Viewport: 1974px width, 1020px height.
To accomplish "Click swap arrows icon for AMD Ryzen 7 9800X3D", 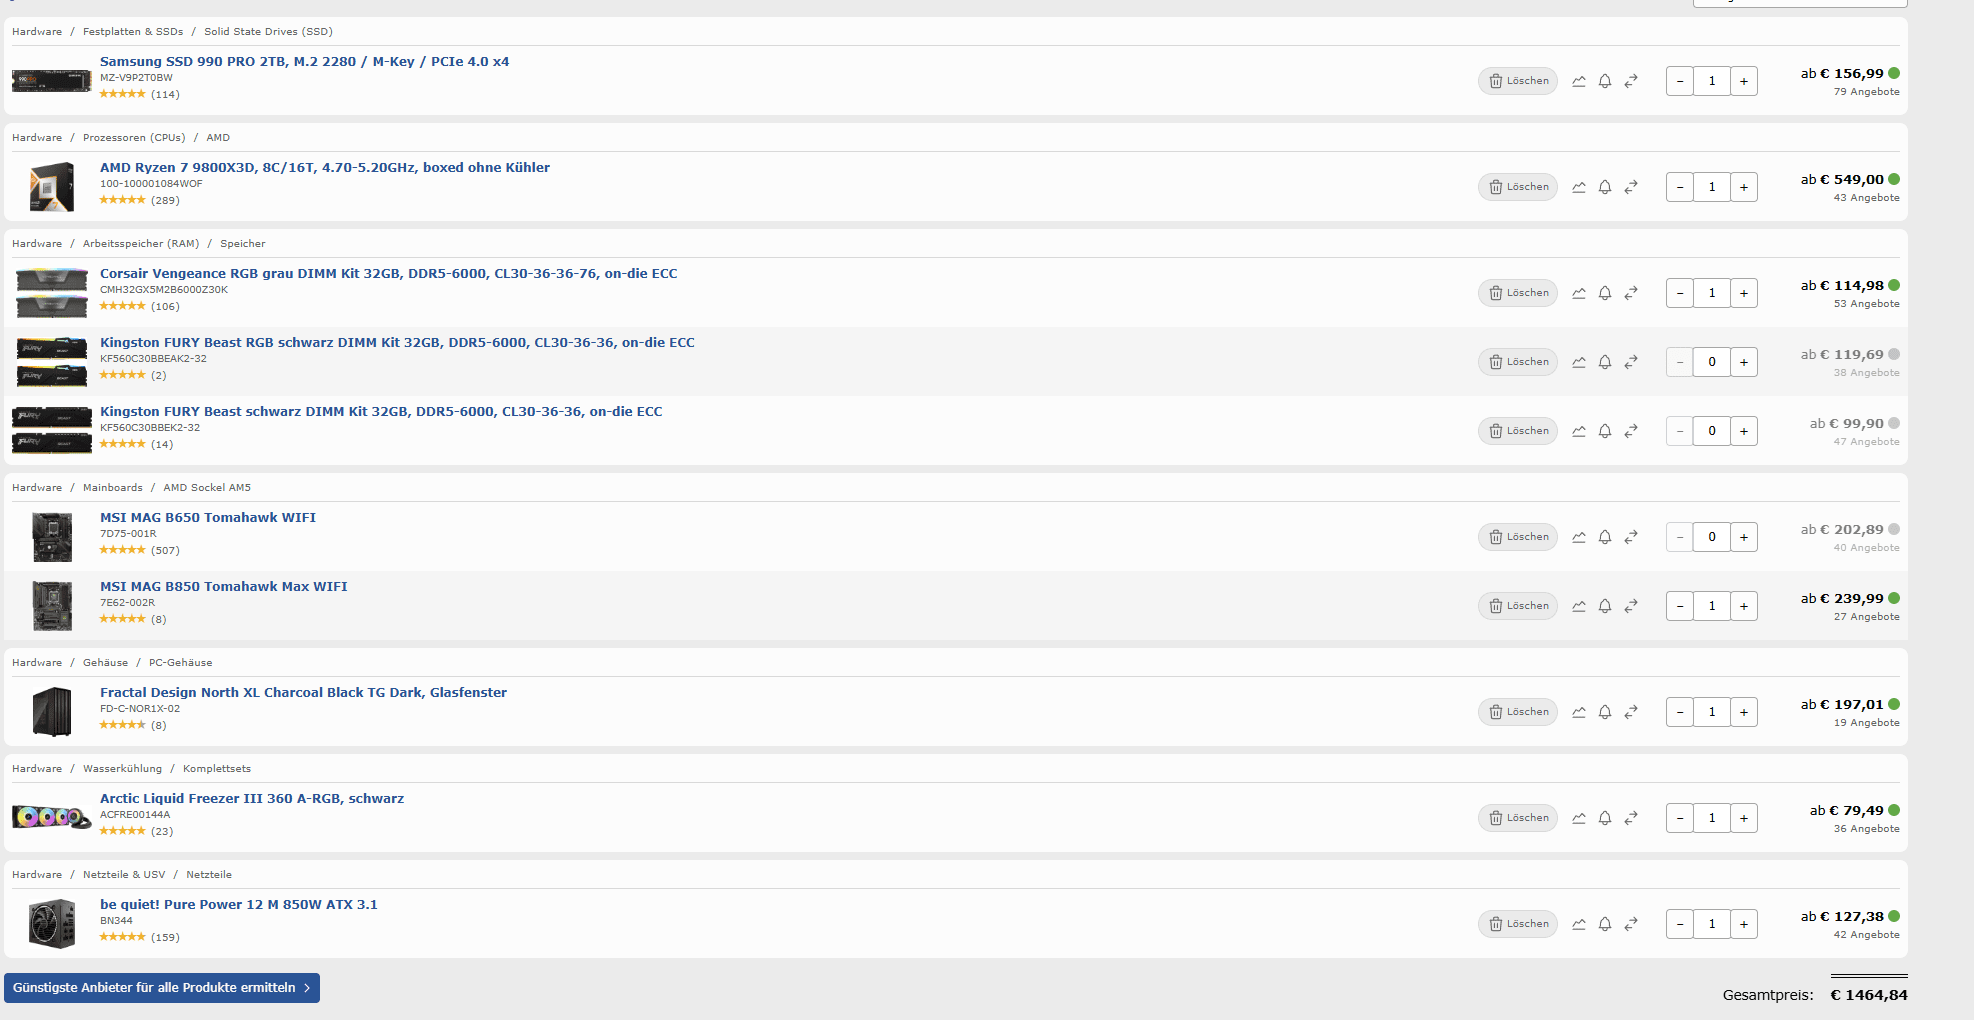I will coord(1631,187).
